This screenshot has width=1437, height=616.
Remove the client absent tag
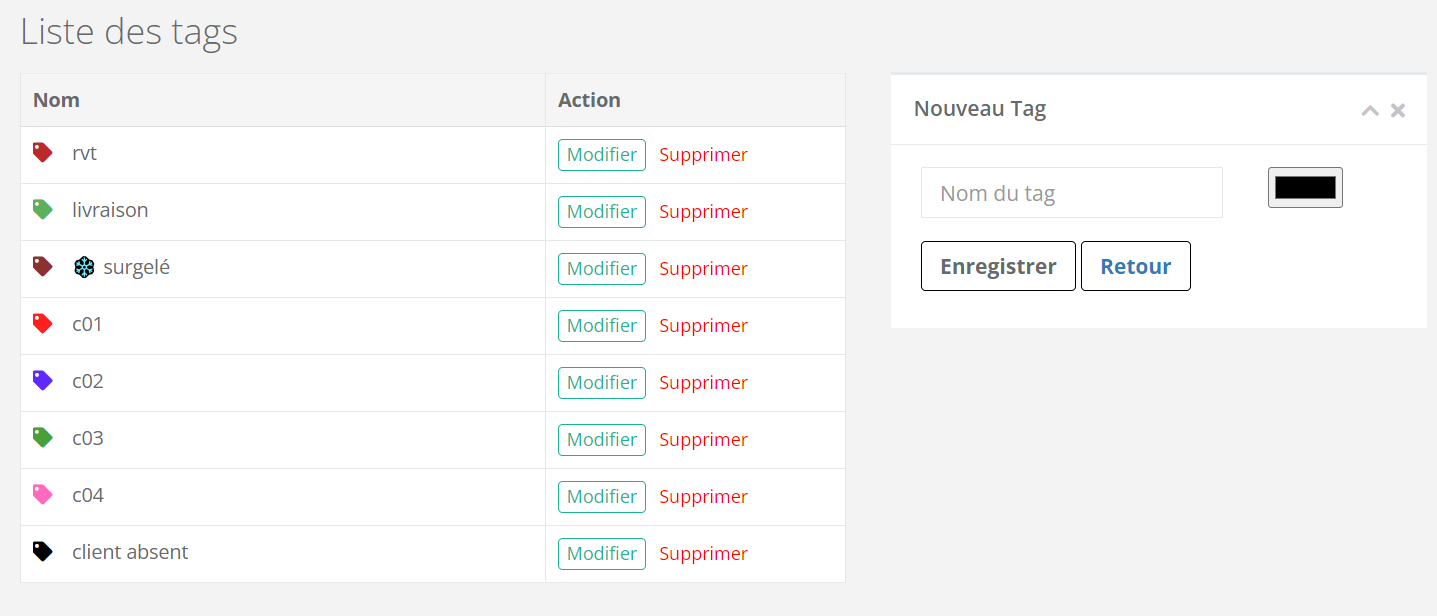point(704,554)
